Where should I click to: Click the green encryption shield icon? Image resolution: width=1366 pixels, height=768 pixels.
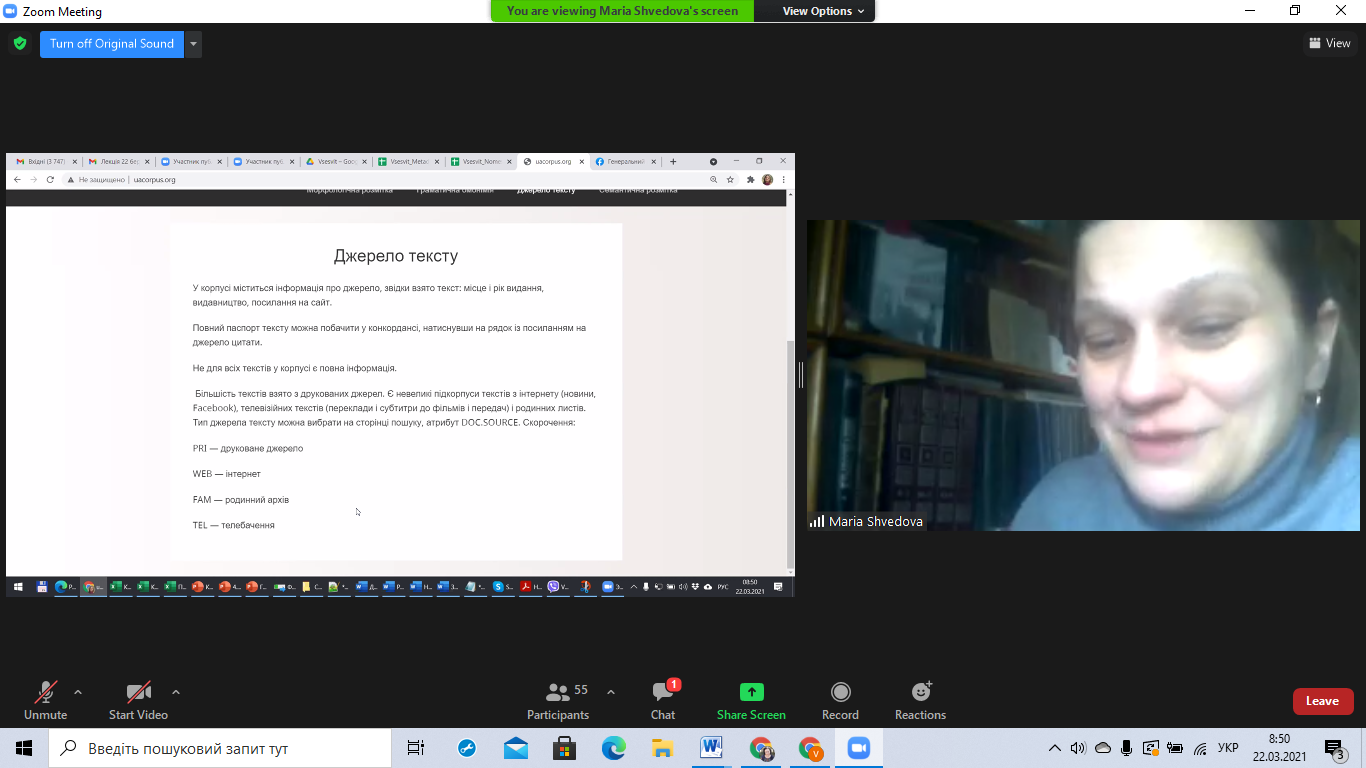19,44
